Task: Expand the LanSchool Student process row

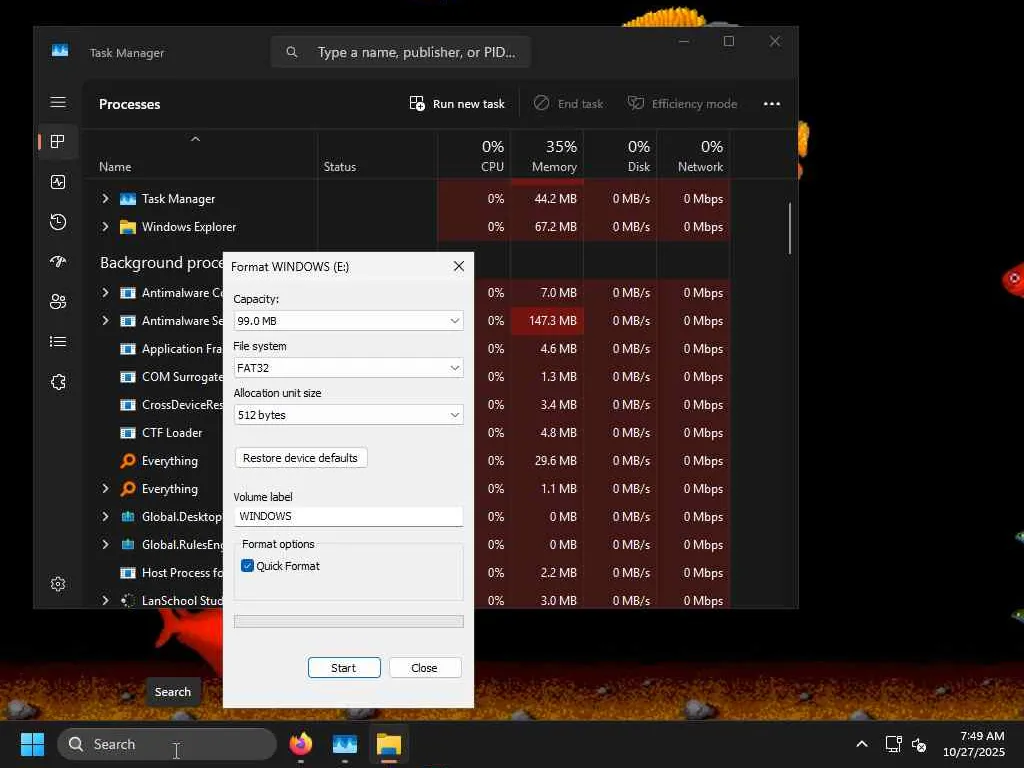Action: [x=105, y=600]
